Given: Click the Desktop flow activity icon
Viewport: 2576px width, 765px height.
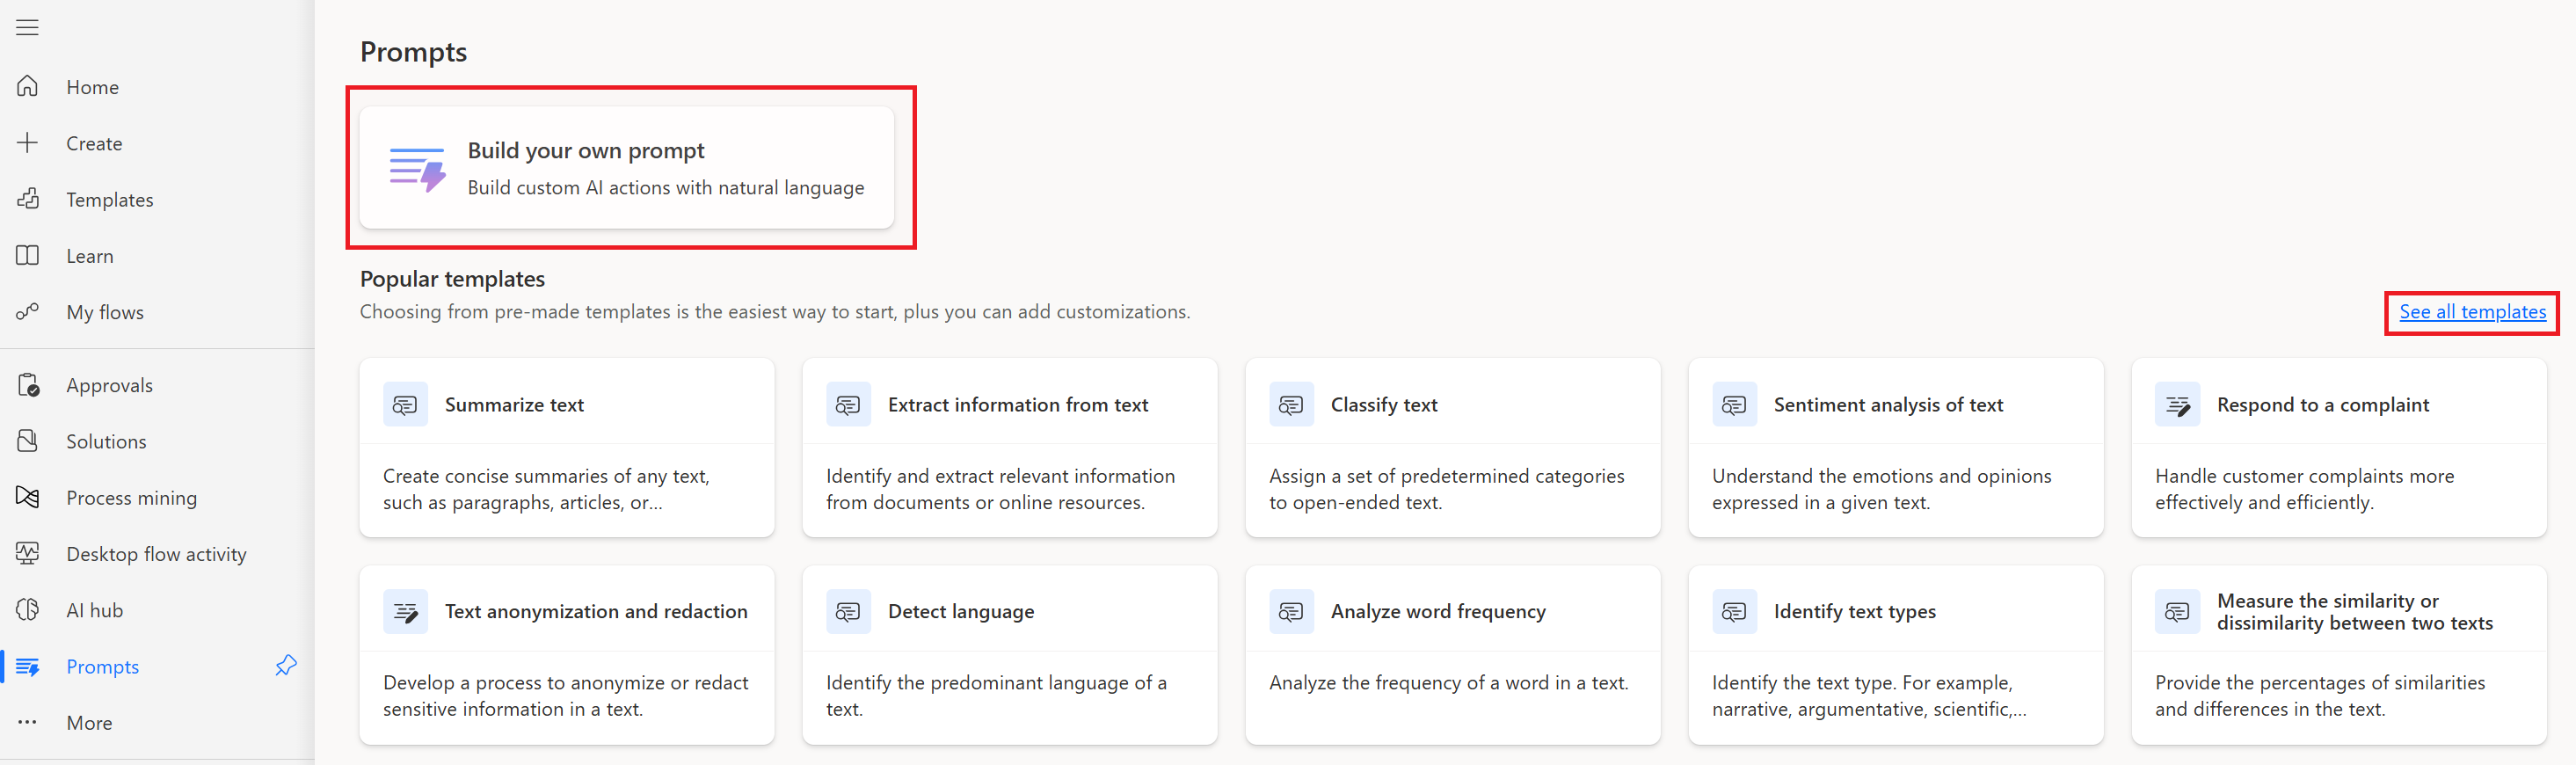Looking at the screenshot, I should pyautogui.click(x=28, y=553).
